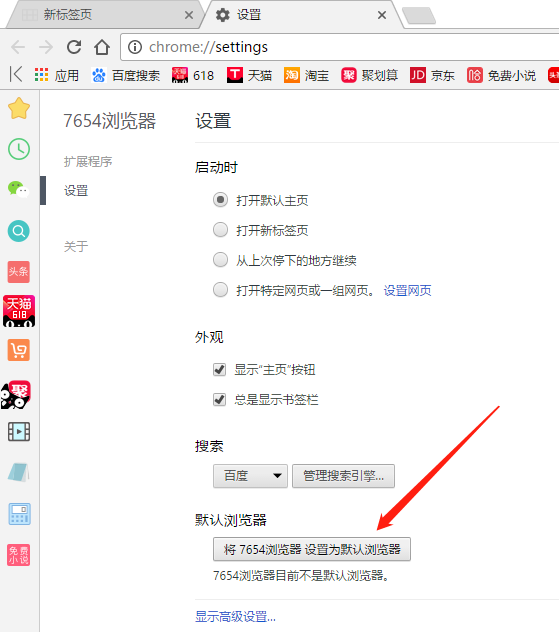Click the site info icon in address bar
Viewport: 559px width, 632px height.
[x=135, y=47]
